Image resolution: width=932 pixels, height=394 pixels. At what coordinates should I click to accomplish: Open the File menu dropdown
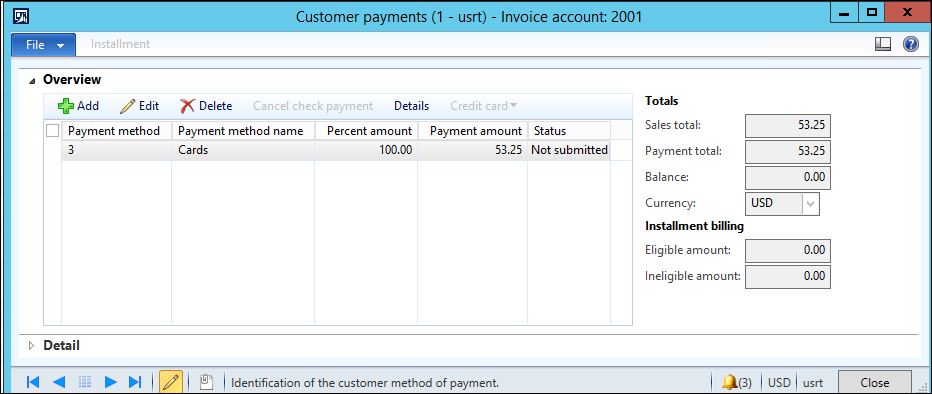43,45
